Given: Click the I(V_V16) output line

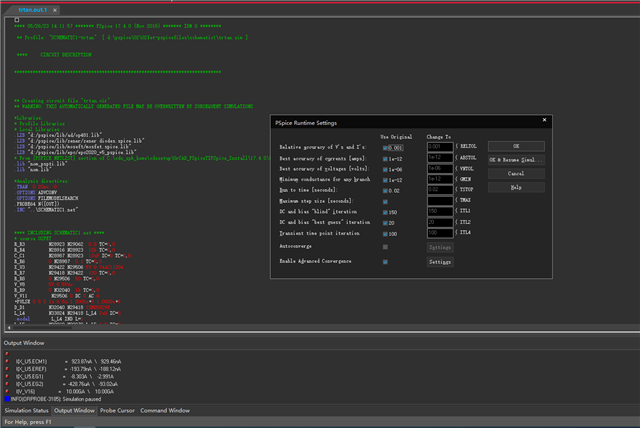Looking at the screenshot, I should (x=64, y=392).
